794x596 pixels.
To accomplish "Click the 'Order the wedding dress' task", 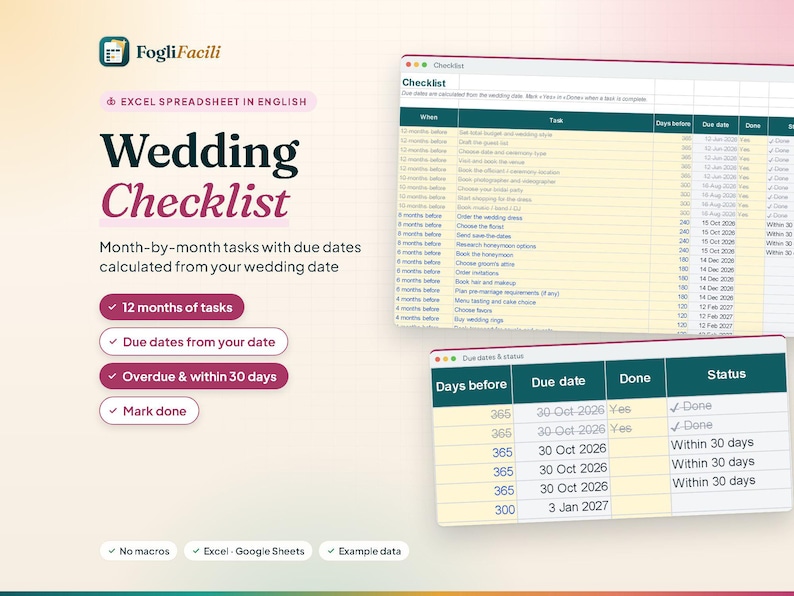I will click(x=489, y=217).
